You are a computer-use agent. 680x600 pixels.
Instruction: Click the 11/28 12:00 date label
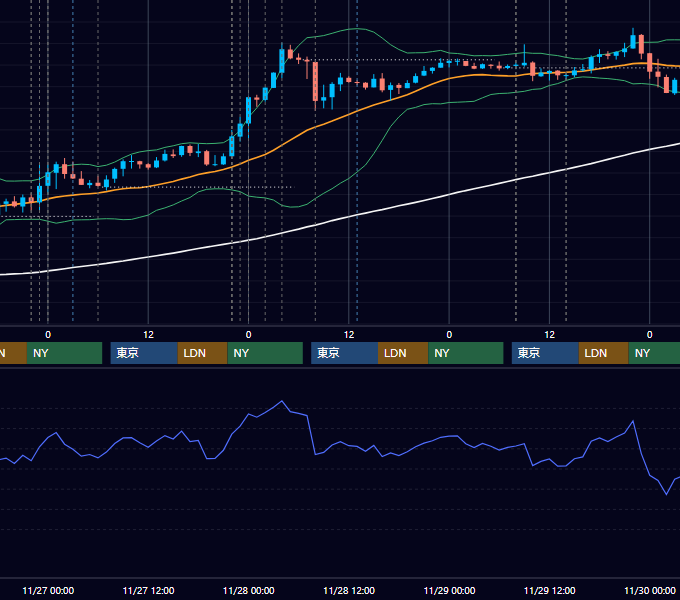click(x=349, y=590)
